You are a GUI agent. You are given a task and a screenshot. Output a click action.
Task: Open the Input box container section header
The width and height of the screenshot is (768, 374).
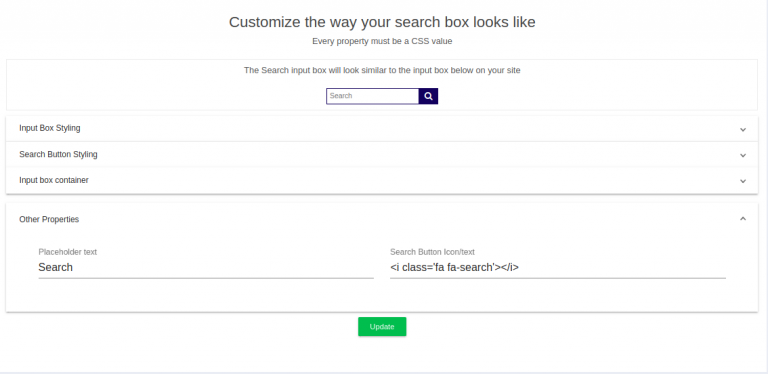coord(382,180)
